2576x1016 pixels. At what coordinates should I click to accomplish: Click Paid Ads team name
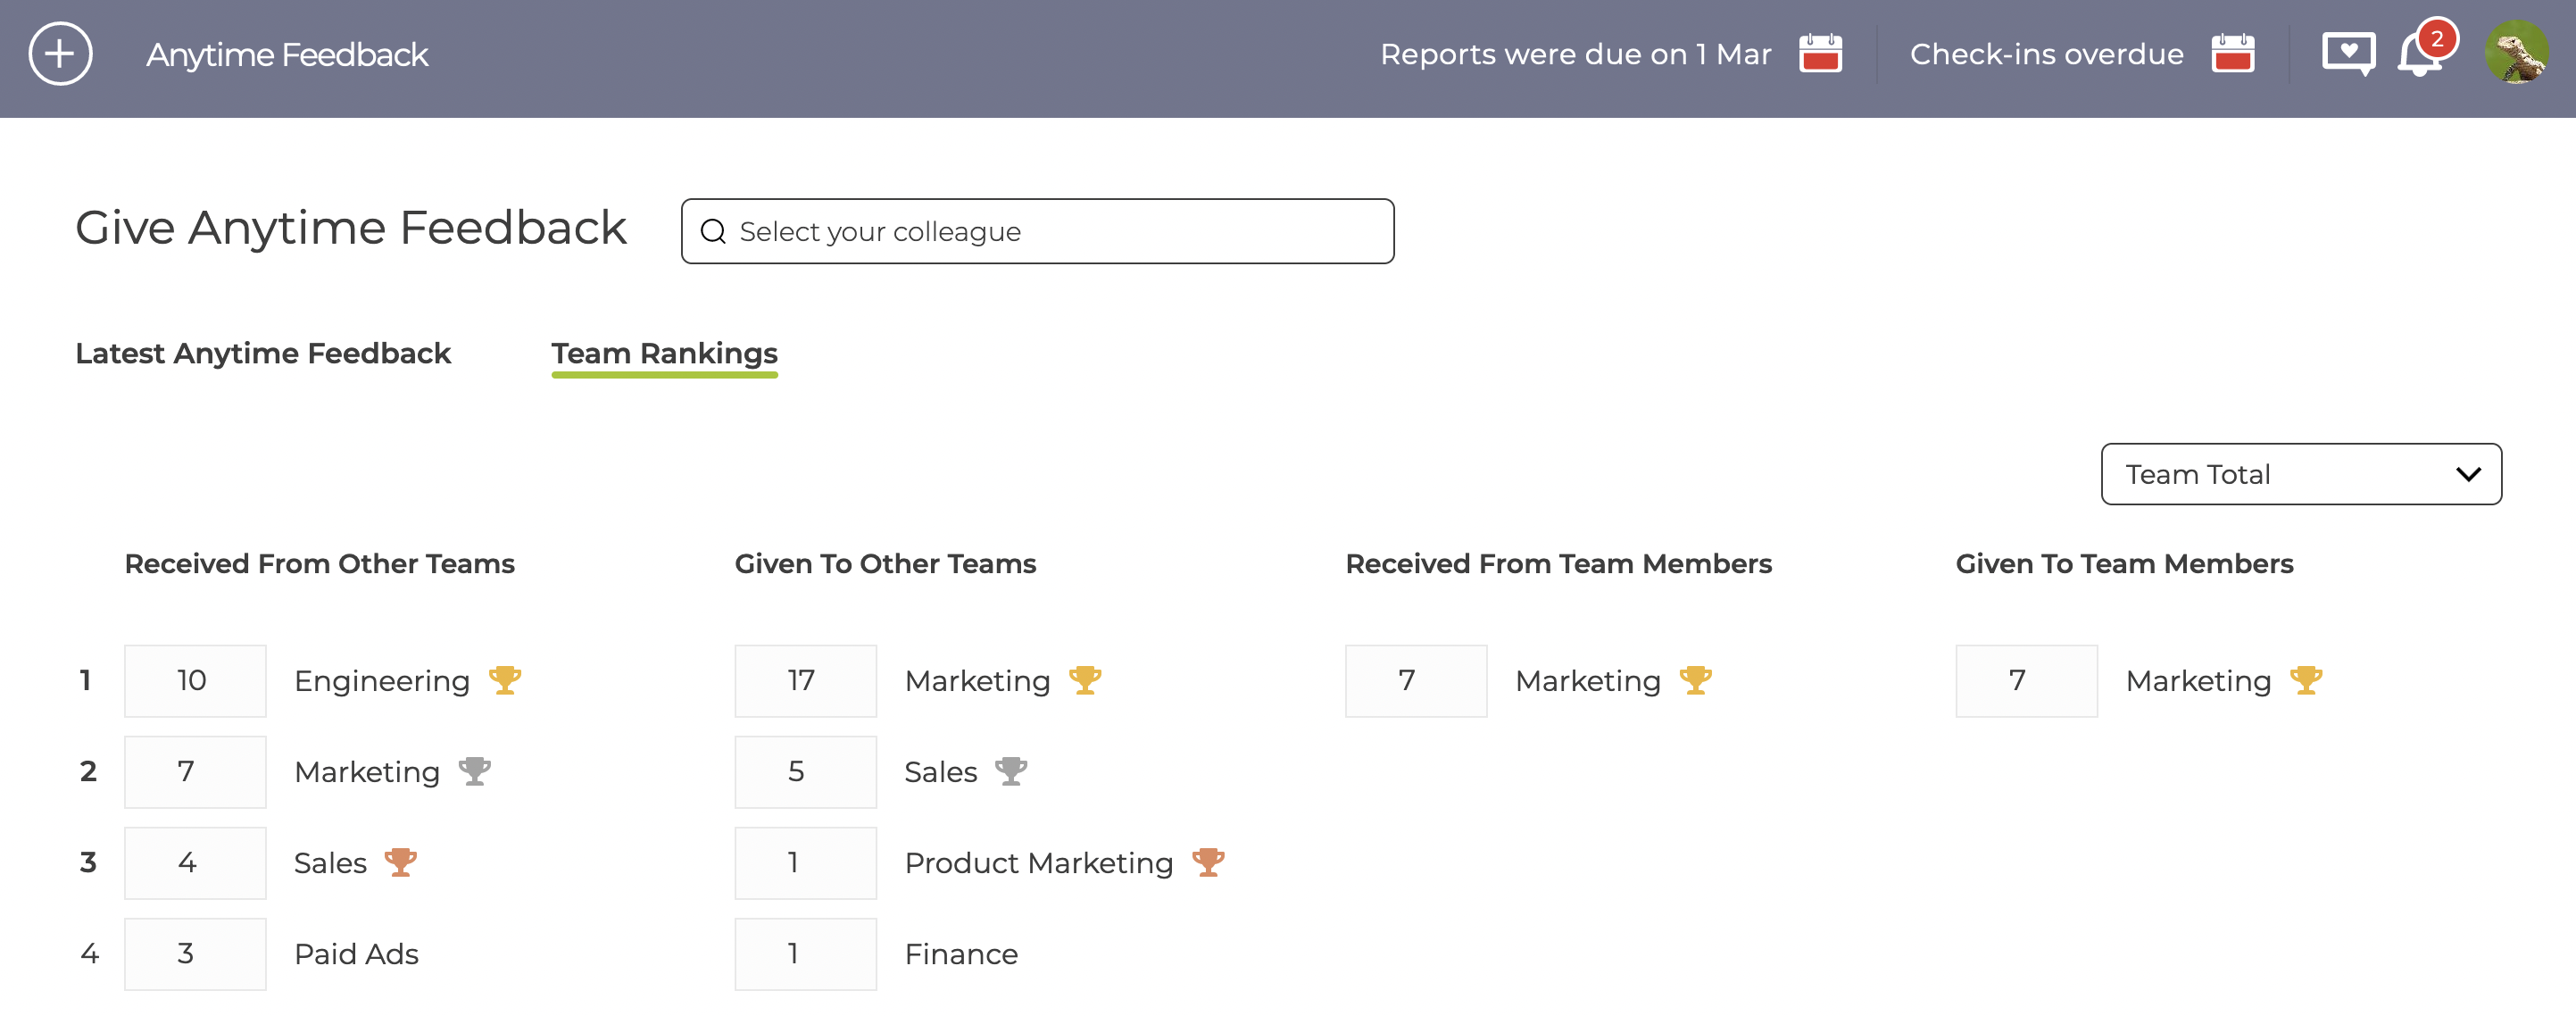click(356, 954)
